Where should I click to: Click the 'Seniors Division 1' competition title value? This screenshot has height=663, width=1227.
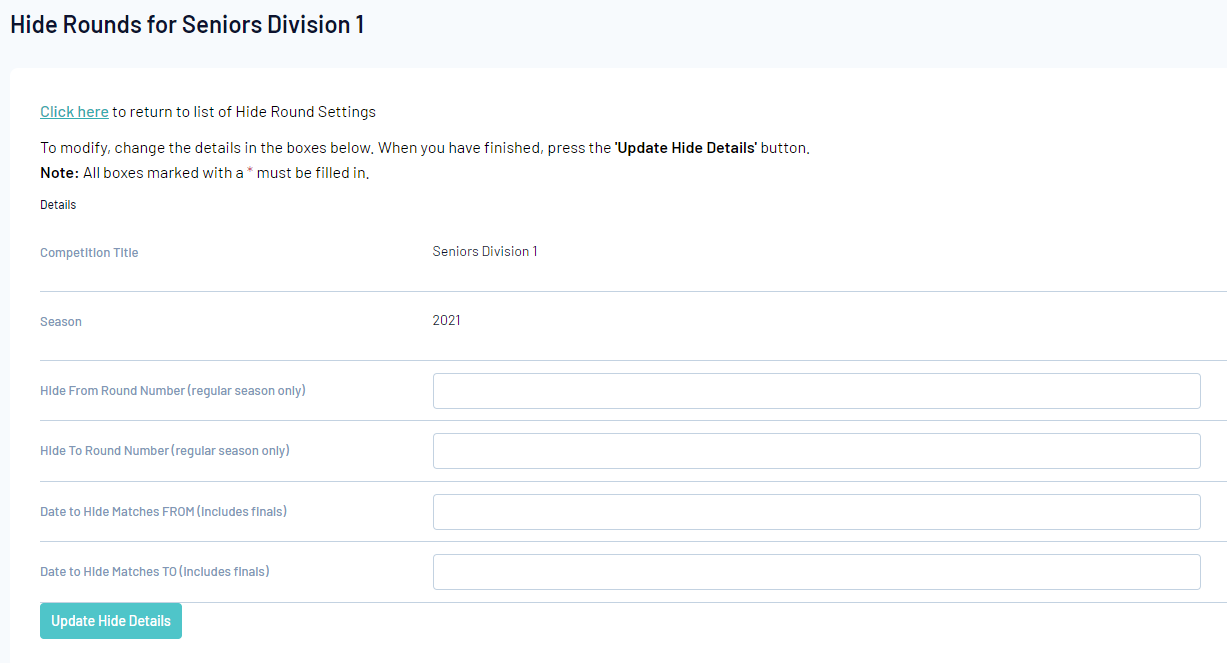pos(485,252)
